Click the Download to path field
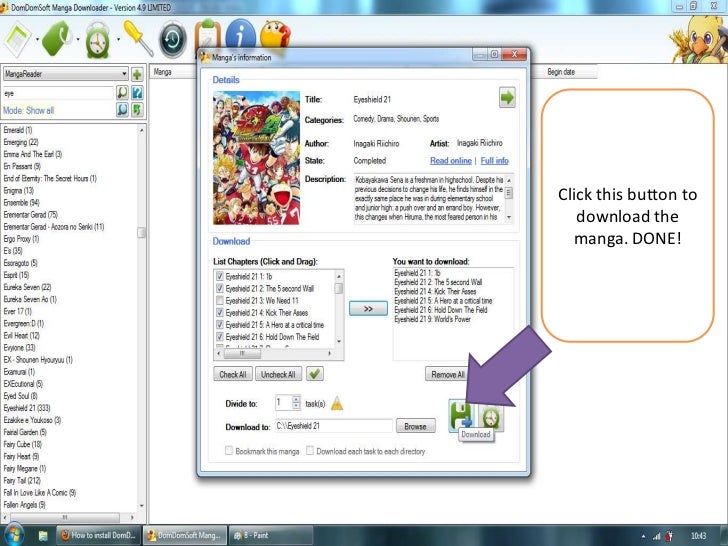728x546 pixels. tap(333, 426)
